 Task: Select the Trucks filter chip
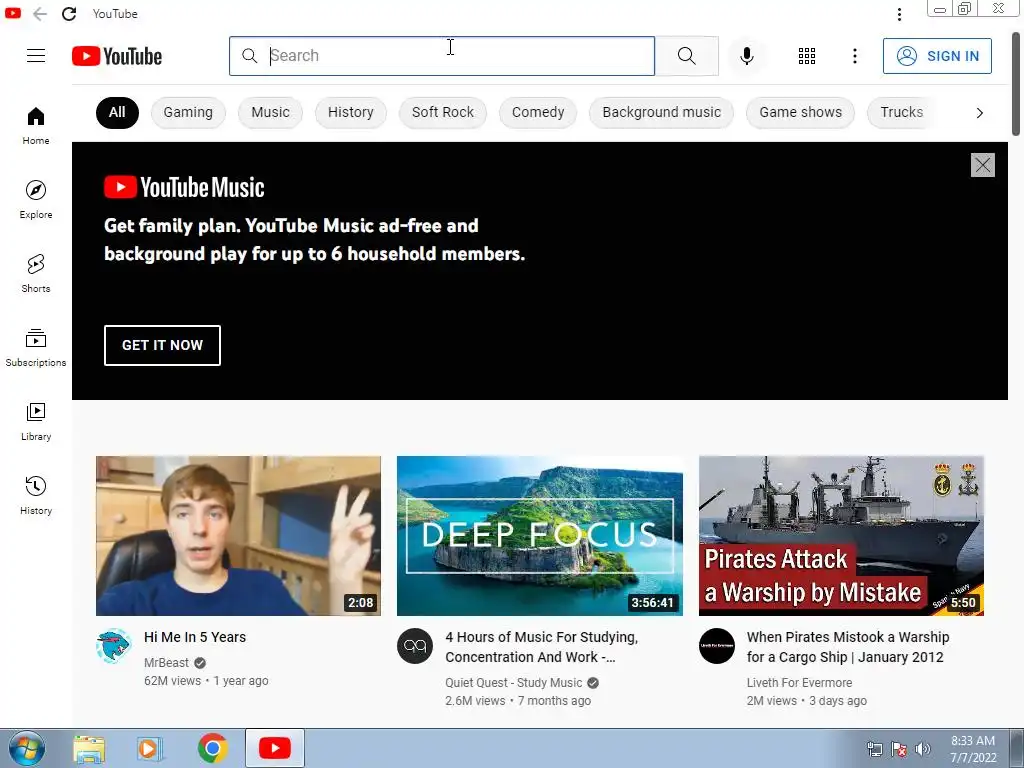901,112
